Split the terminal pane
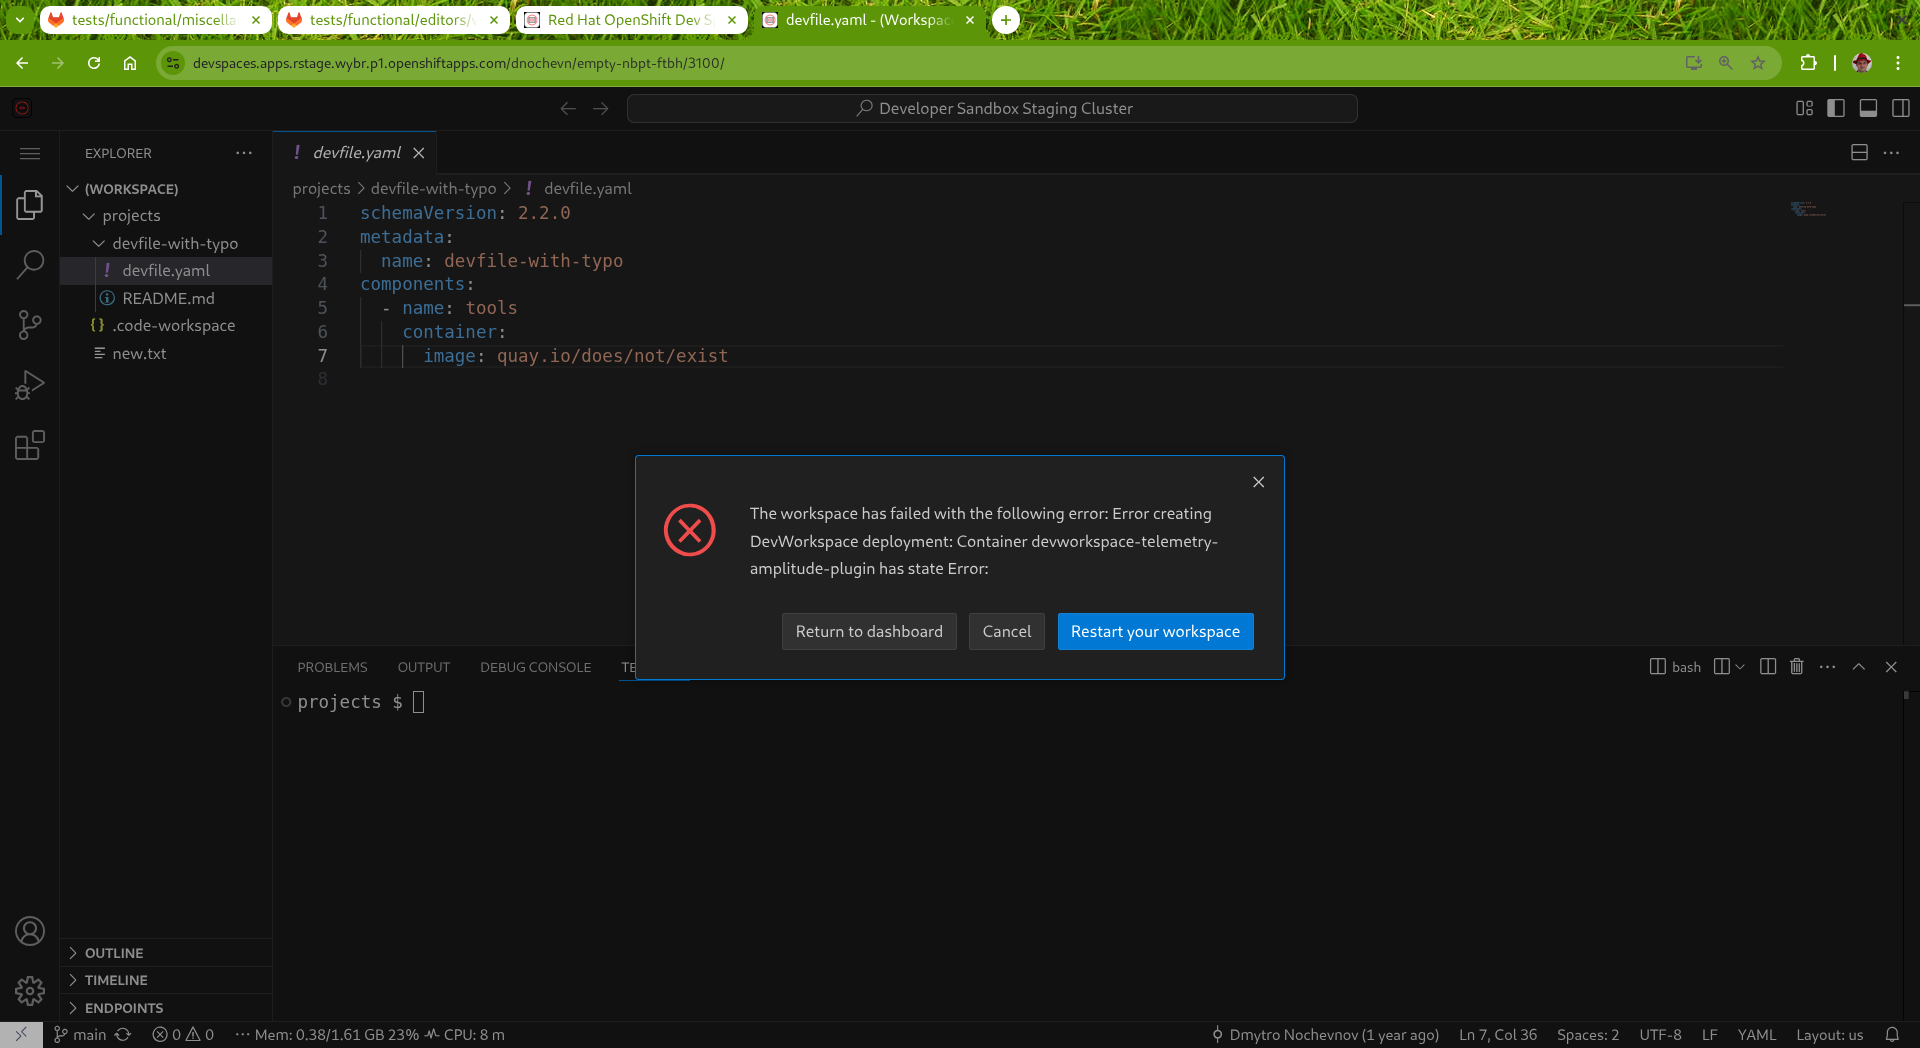The image size is (1920, 1048). [x=1768, y=667]
